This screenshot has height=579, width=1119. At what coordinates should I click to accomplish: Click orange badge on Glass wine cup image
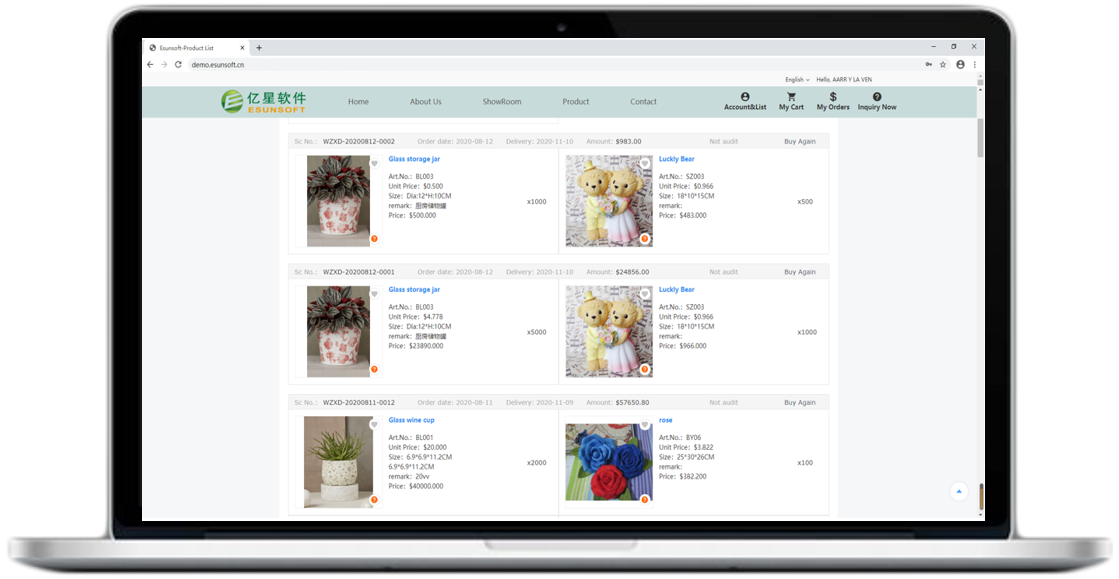374,500
